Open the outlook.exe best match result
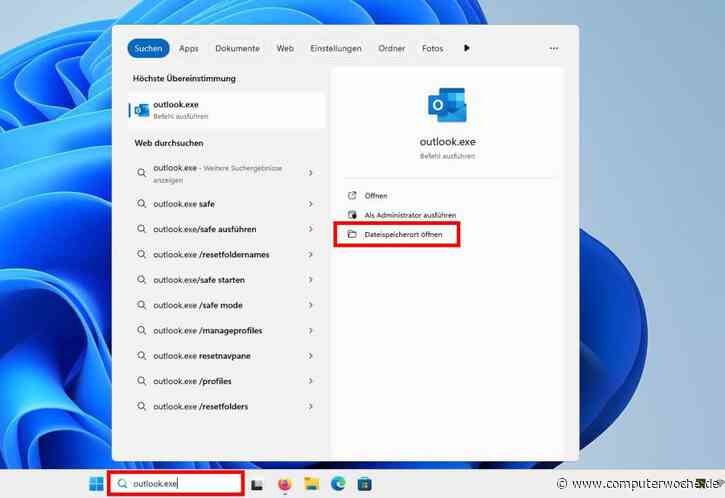This screenshot has height=498, width=725. [x=227, y=110]
